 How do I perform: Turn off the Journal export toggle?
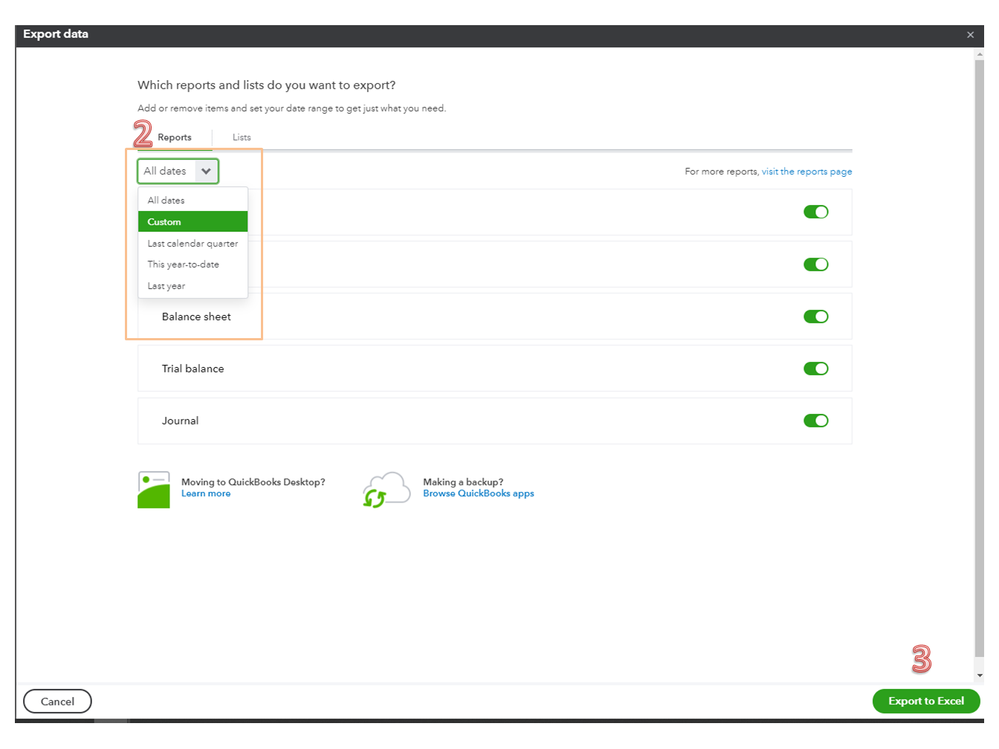coord(816,421)
